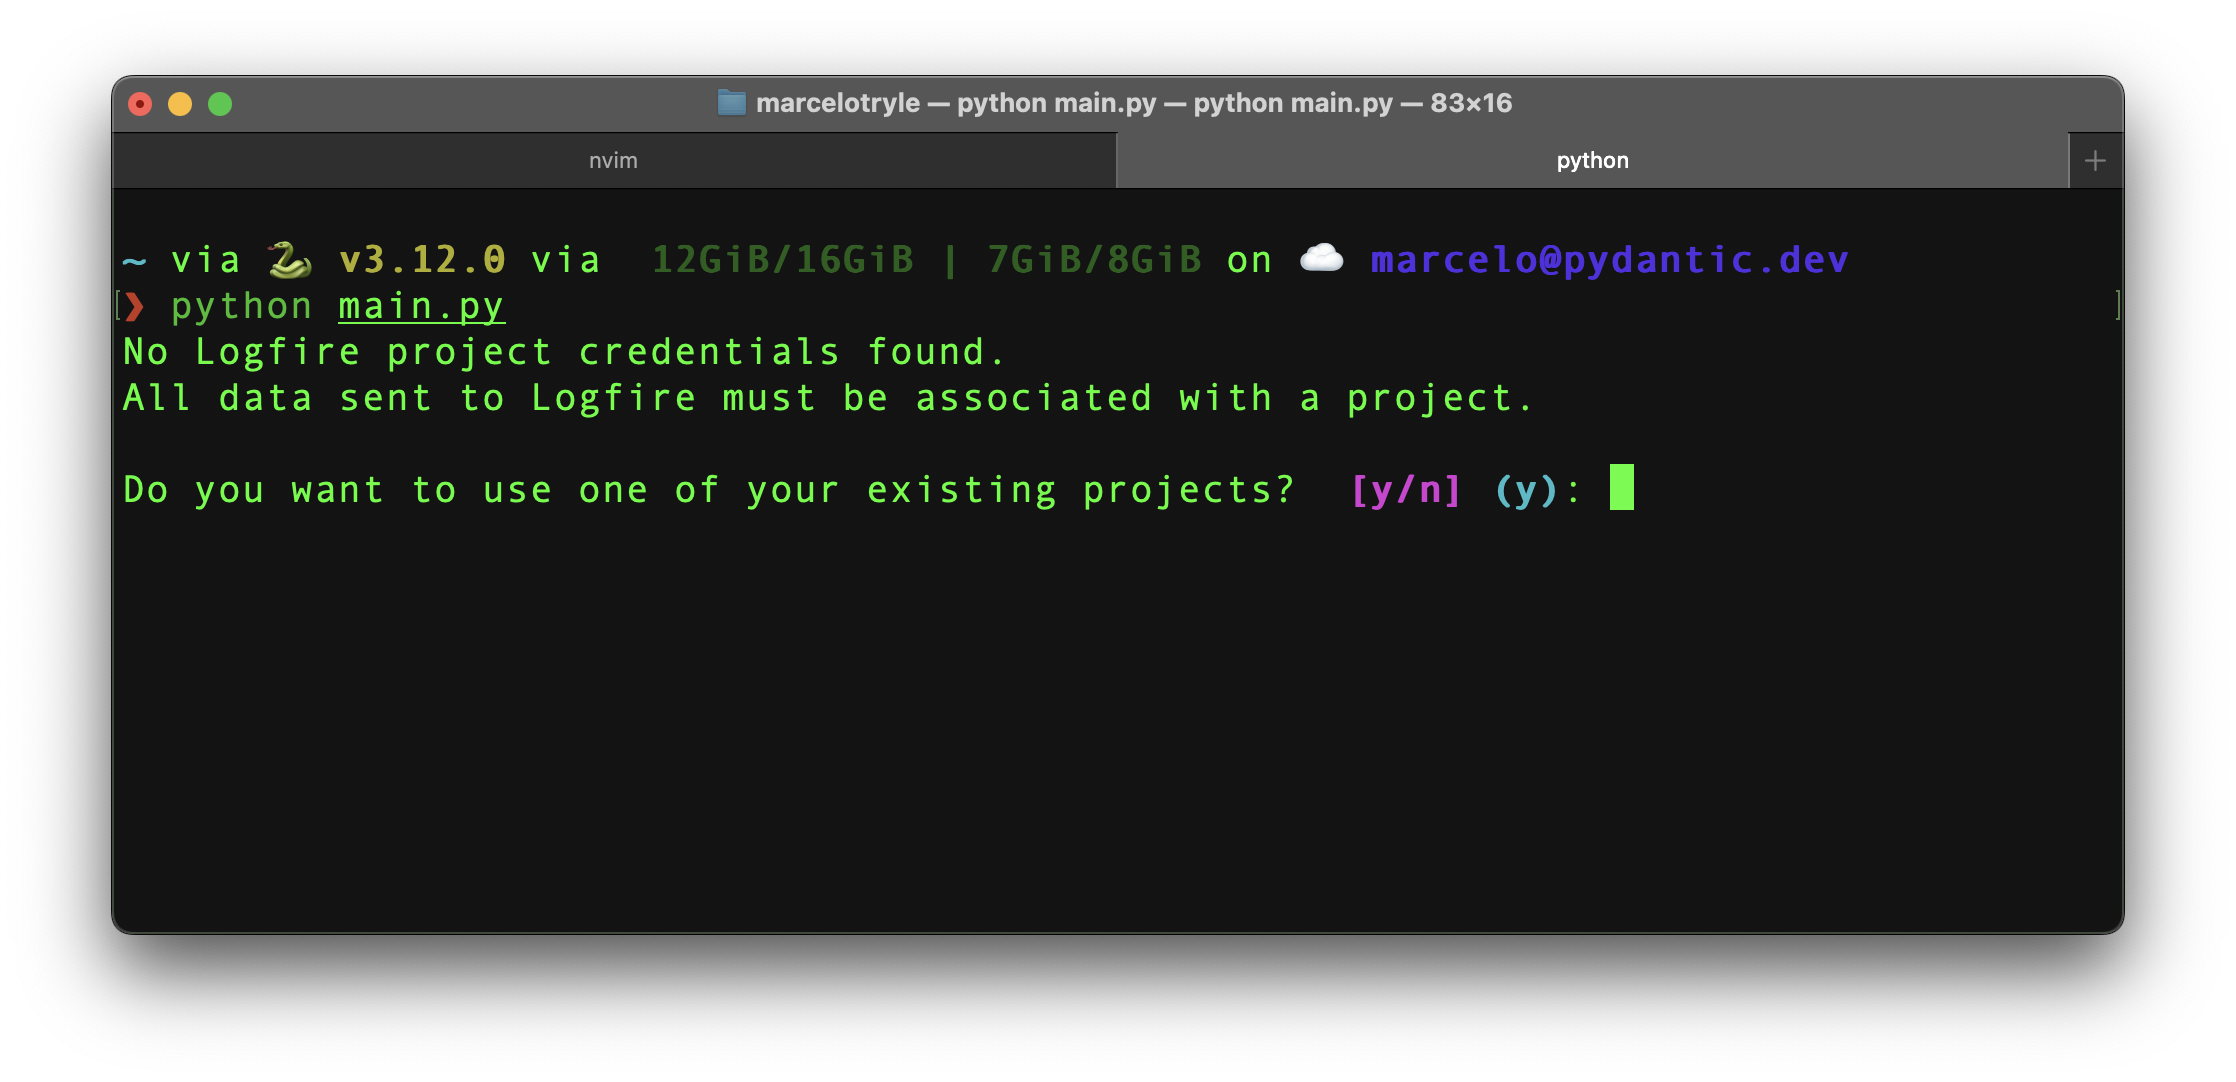Minimize the window with yellow button
Viewport: 2236px width, 1082px height.
(180, 104)
